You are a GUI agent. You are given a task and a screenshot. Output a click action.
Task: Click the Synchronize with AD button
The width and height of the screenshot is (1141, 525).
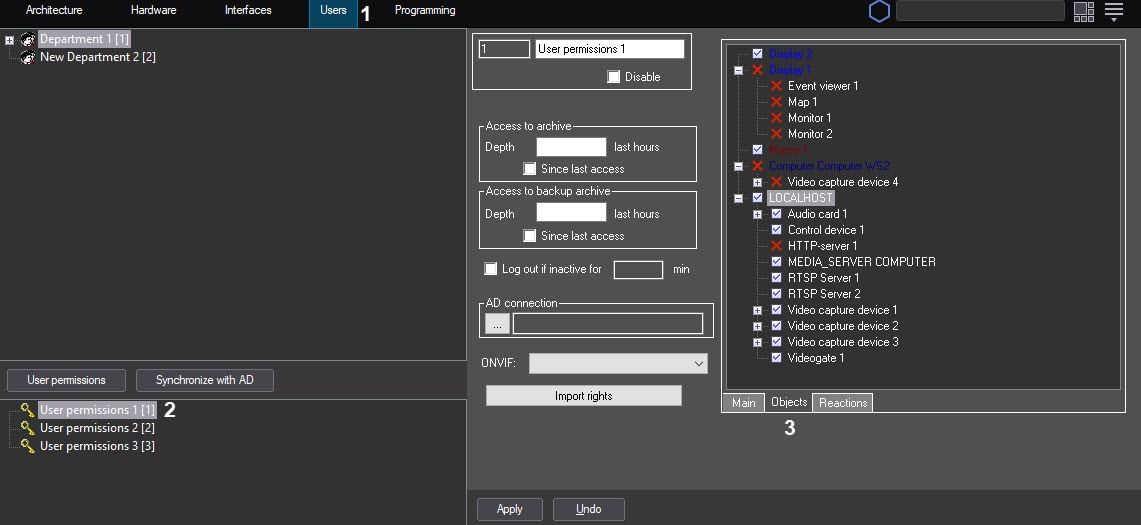[x=204, y=380]
